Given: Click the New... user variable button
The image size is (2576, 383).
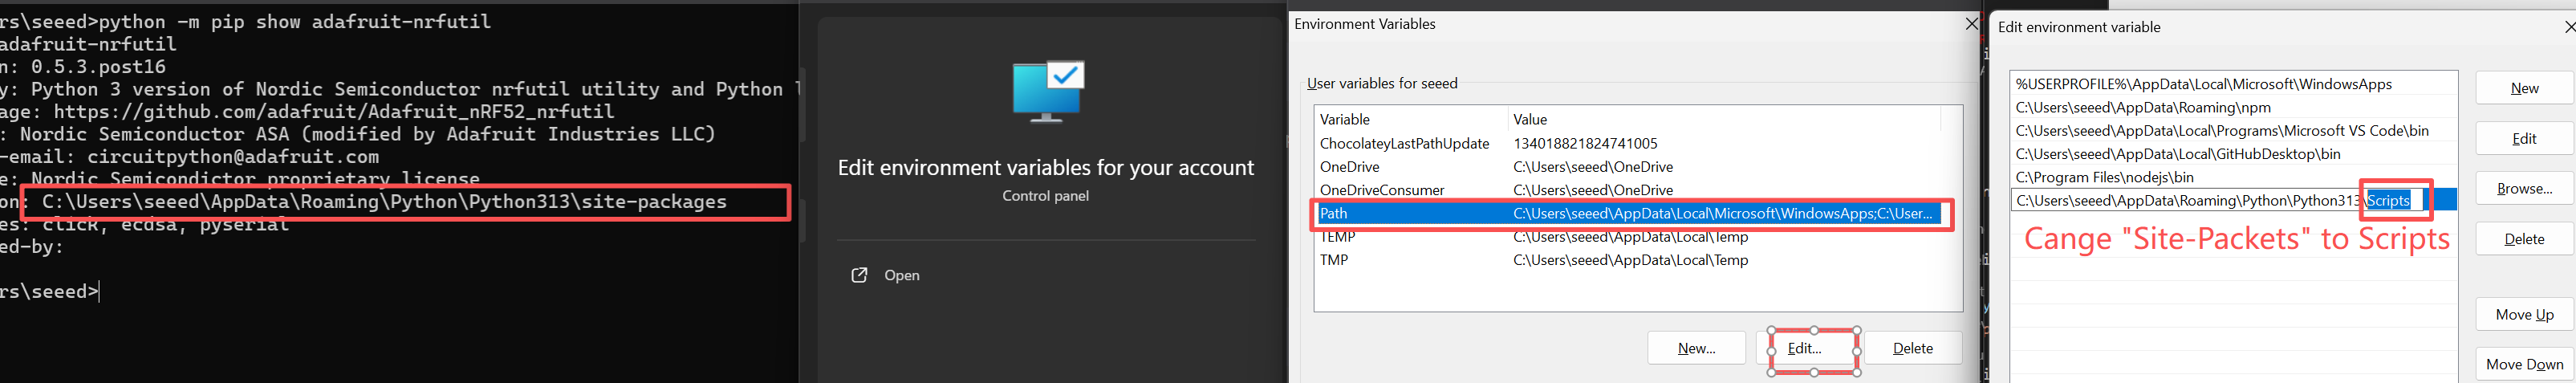Looking at the screenshot, I should pos(1696,348).
